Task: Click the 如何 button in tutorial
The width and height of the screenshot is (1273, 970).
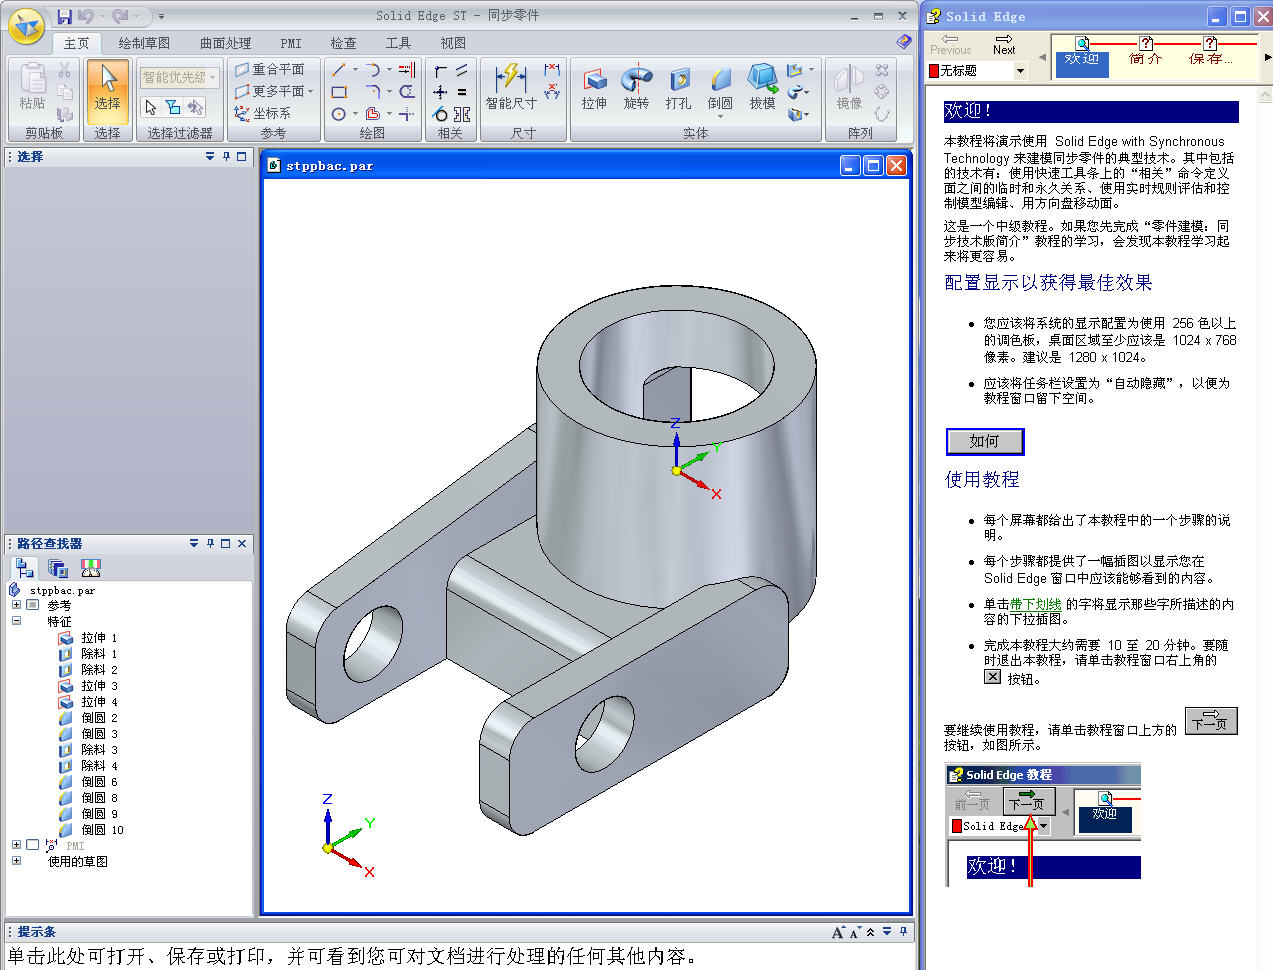Action: pyautogui.click(x=985, y=441)
